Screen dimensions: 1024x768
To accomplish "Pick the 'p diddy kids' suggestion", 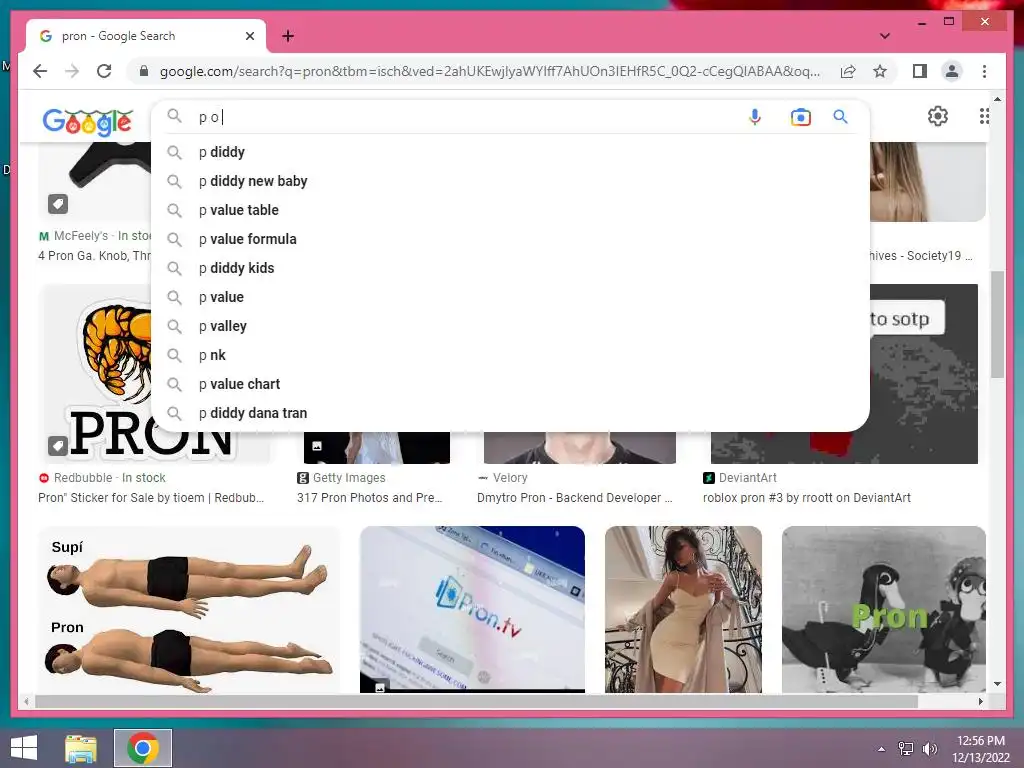I will tap(509, 268).
